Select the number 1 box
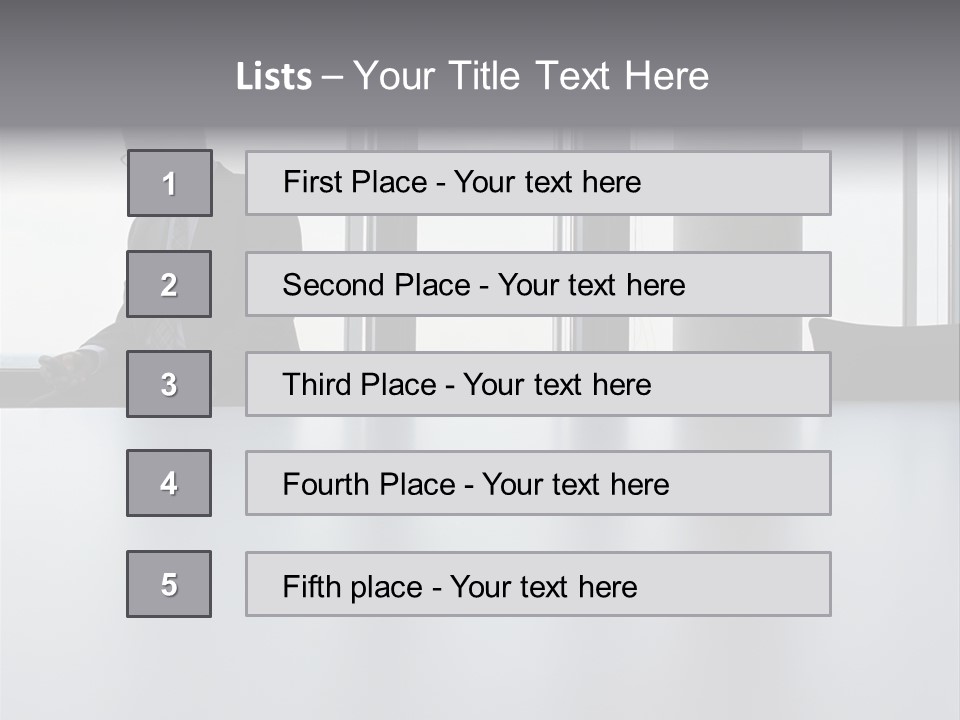The image size is (960, 720). 170,183
